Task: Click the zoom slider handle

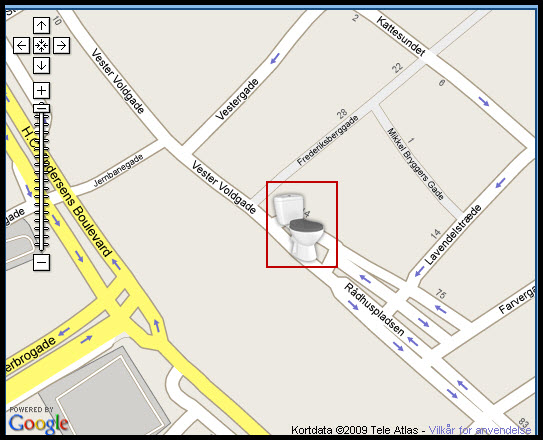Action: point(41,108)
